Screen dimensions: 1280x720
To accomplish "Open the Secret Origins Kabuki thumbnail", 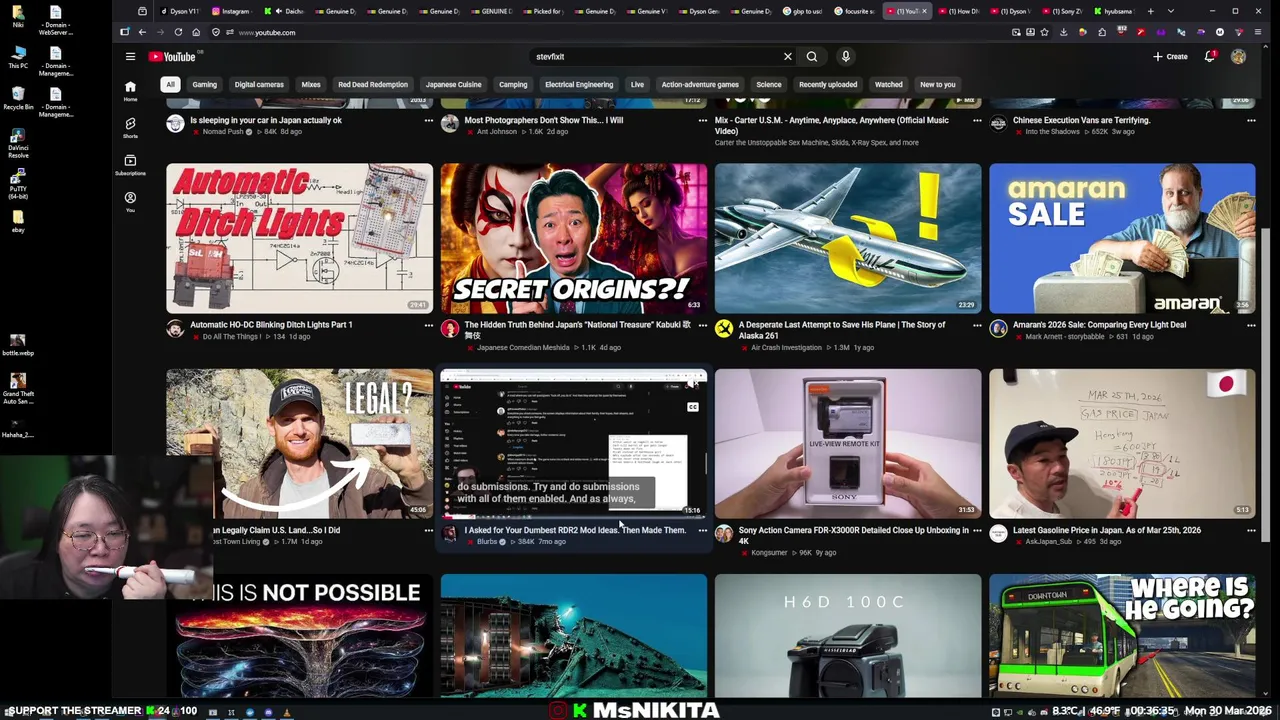I will point(573,238).
